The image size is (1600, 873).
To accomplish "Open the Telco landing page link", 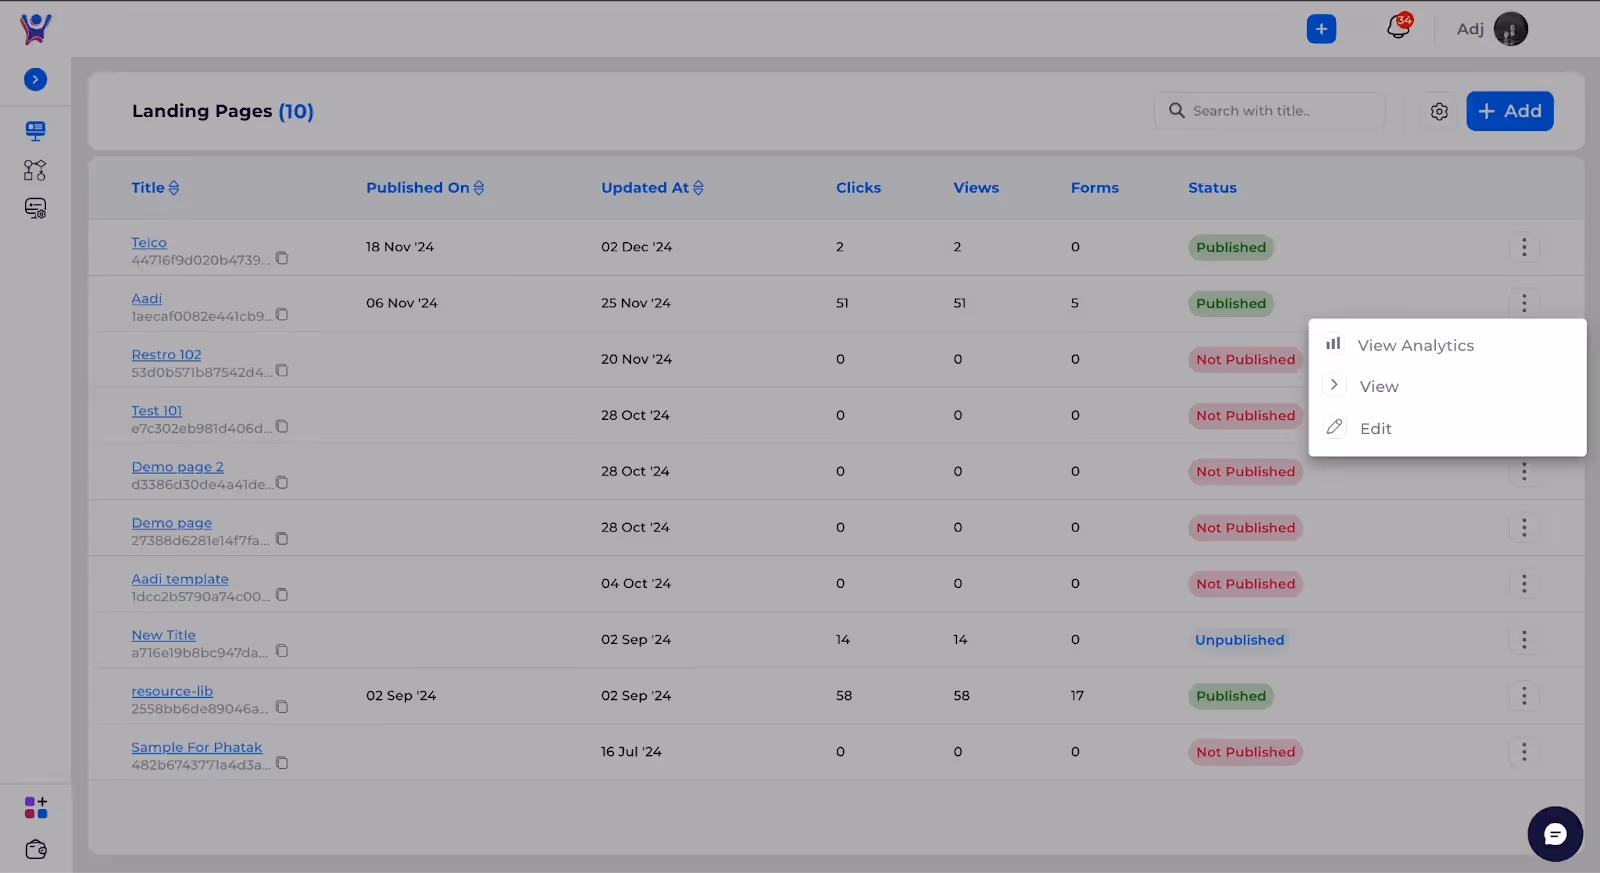I will coord(149,242).
